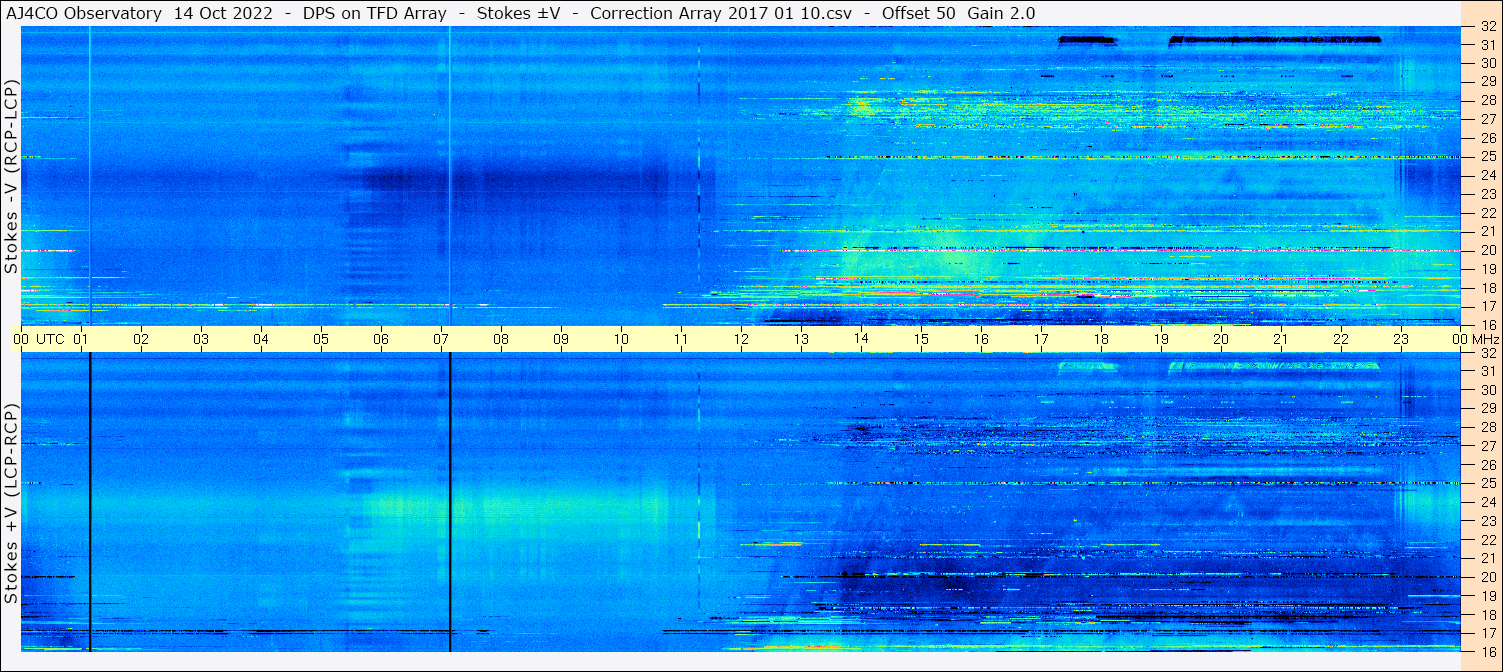1503x672 pixels.
Task: Click the 18 MHz label of the Stokes -V panel
Action: (x=1488, y=288)
